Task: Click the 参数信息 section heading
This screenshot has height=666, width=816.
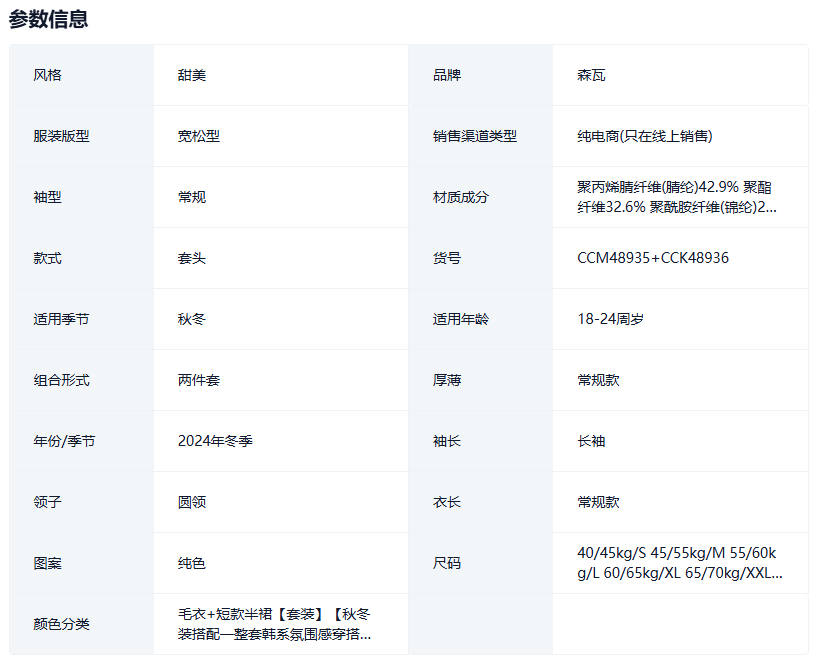Action: point(48,18)
